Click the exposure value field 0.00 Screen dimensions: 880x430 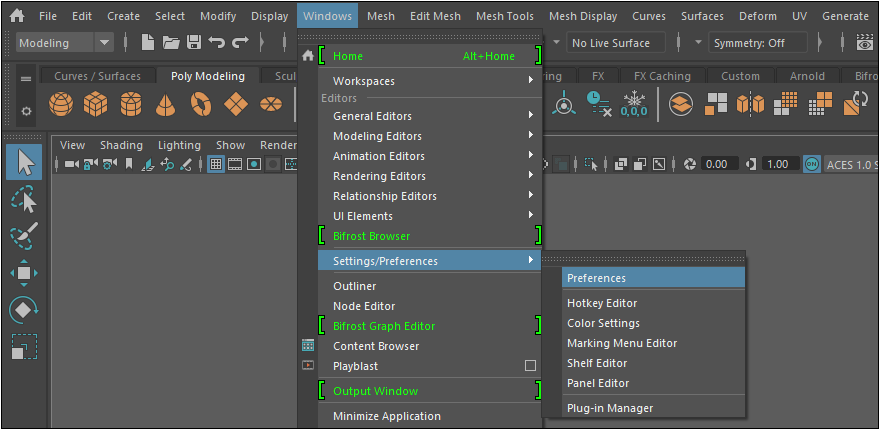(x=719, y=164)
